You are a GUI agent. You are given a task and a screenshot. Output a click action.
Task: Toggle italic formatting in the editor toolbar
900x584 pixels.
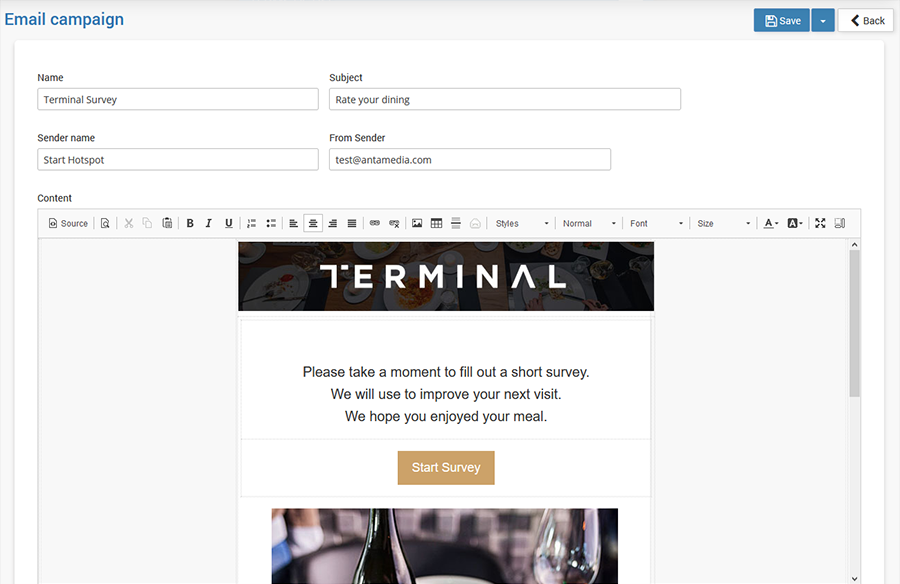click(209, 223)
